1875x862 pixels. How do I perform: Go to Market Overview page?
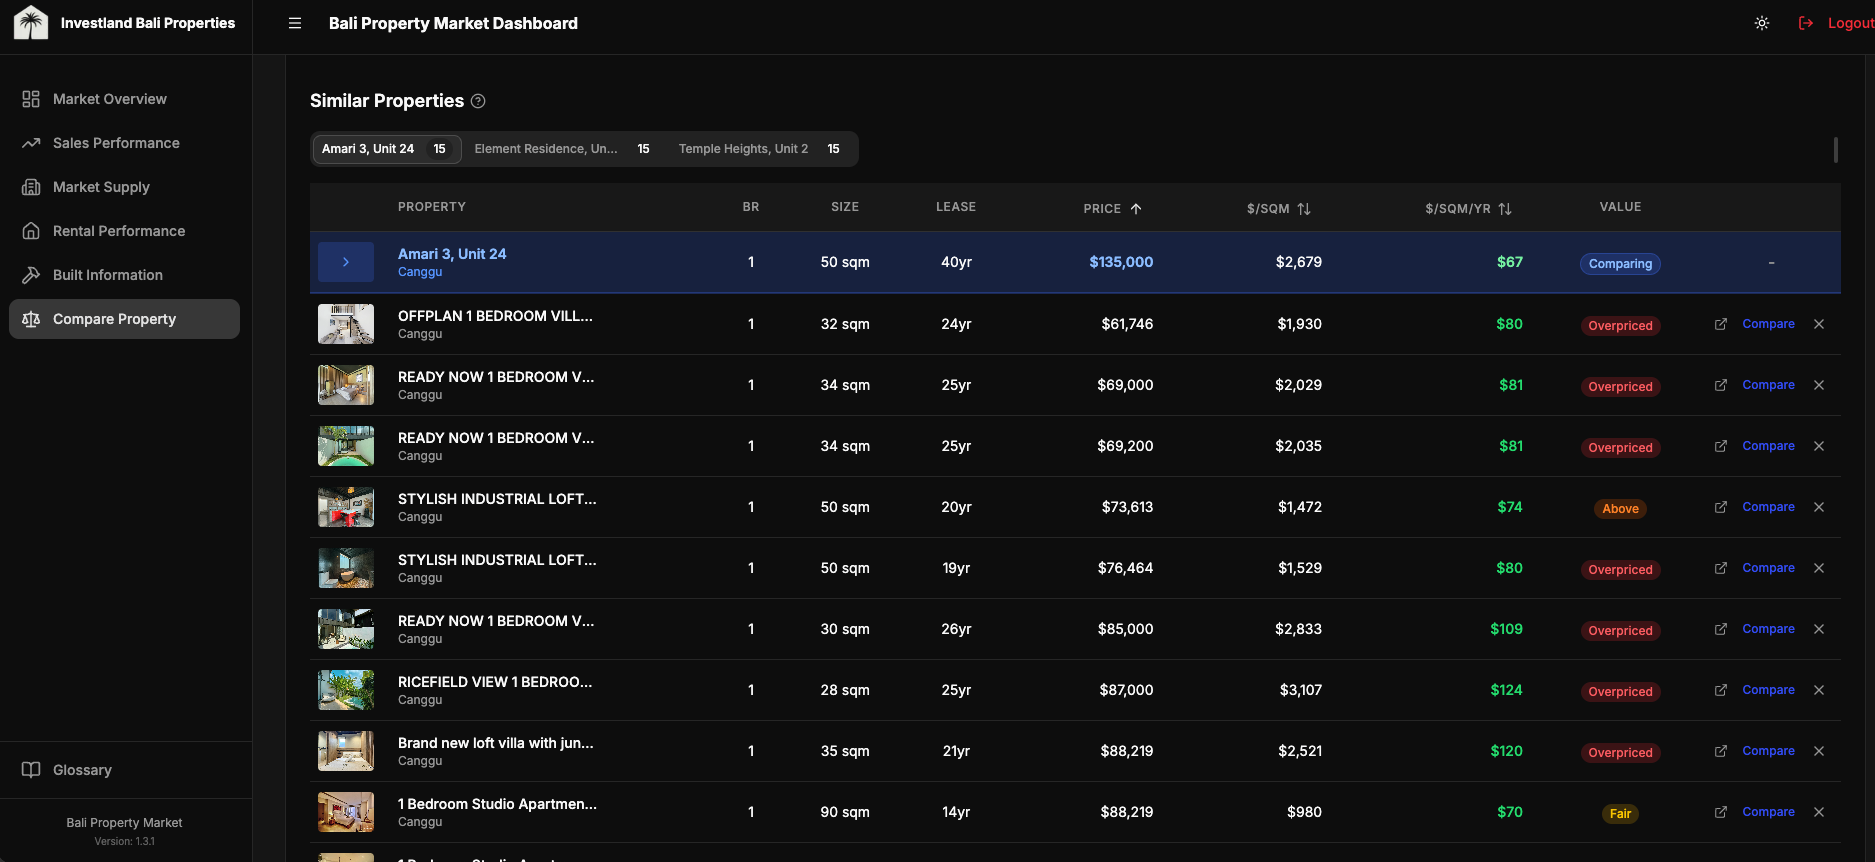click(x=110, y=99)
